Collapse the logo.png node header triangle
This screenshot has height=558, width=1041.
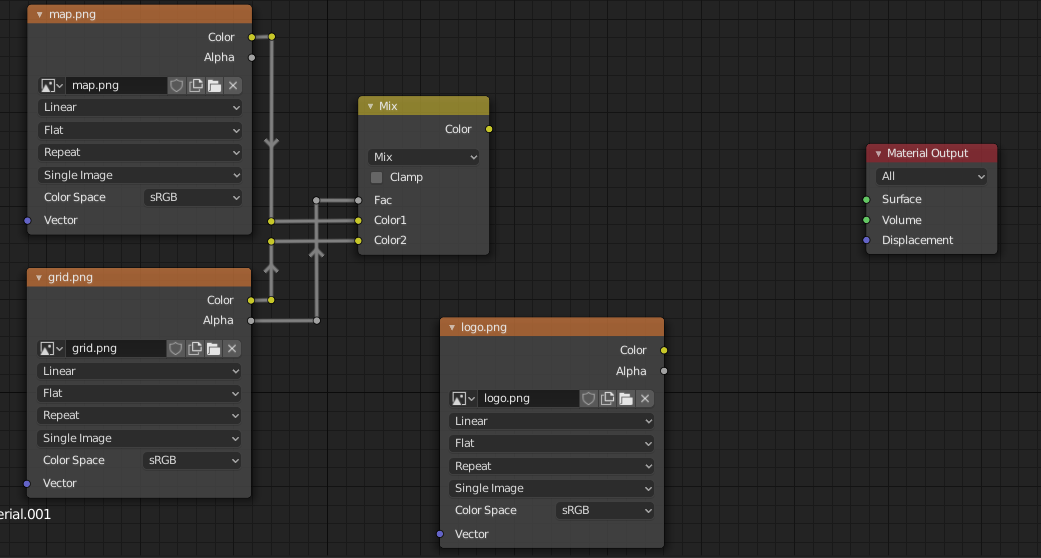451,327
